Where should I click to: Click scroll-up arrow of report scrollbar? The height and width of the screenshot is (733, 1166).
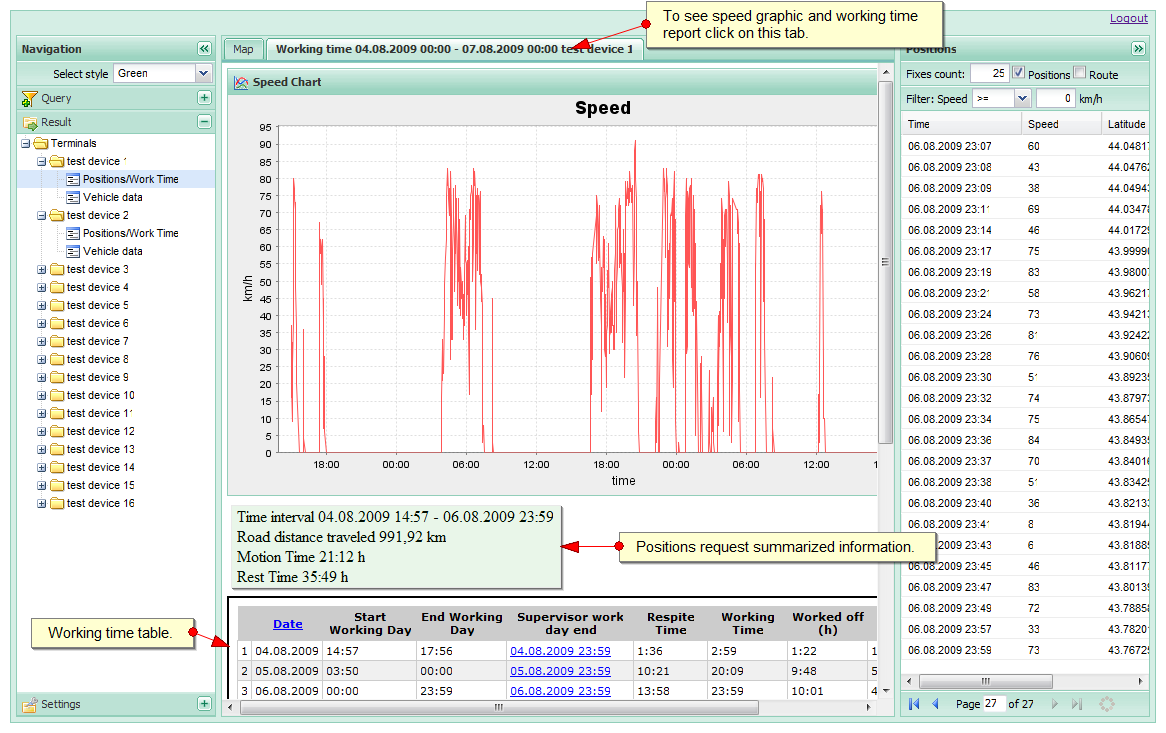pyautogui.click(x=885, y=72)
